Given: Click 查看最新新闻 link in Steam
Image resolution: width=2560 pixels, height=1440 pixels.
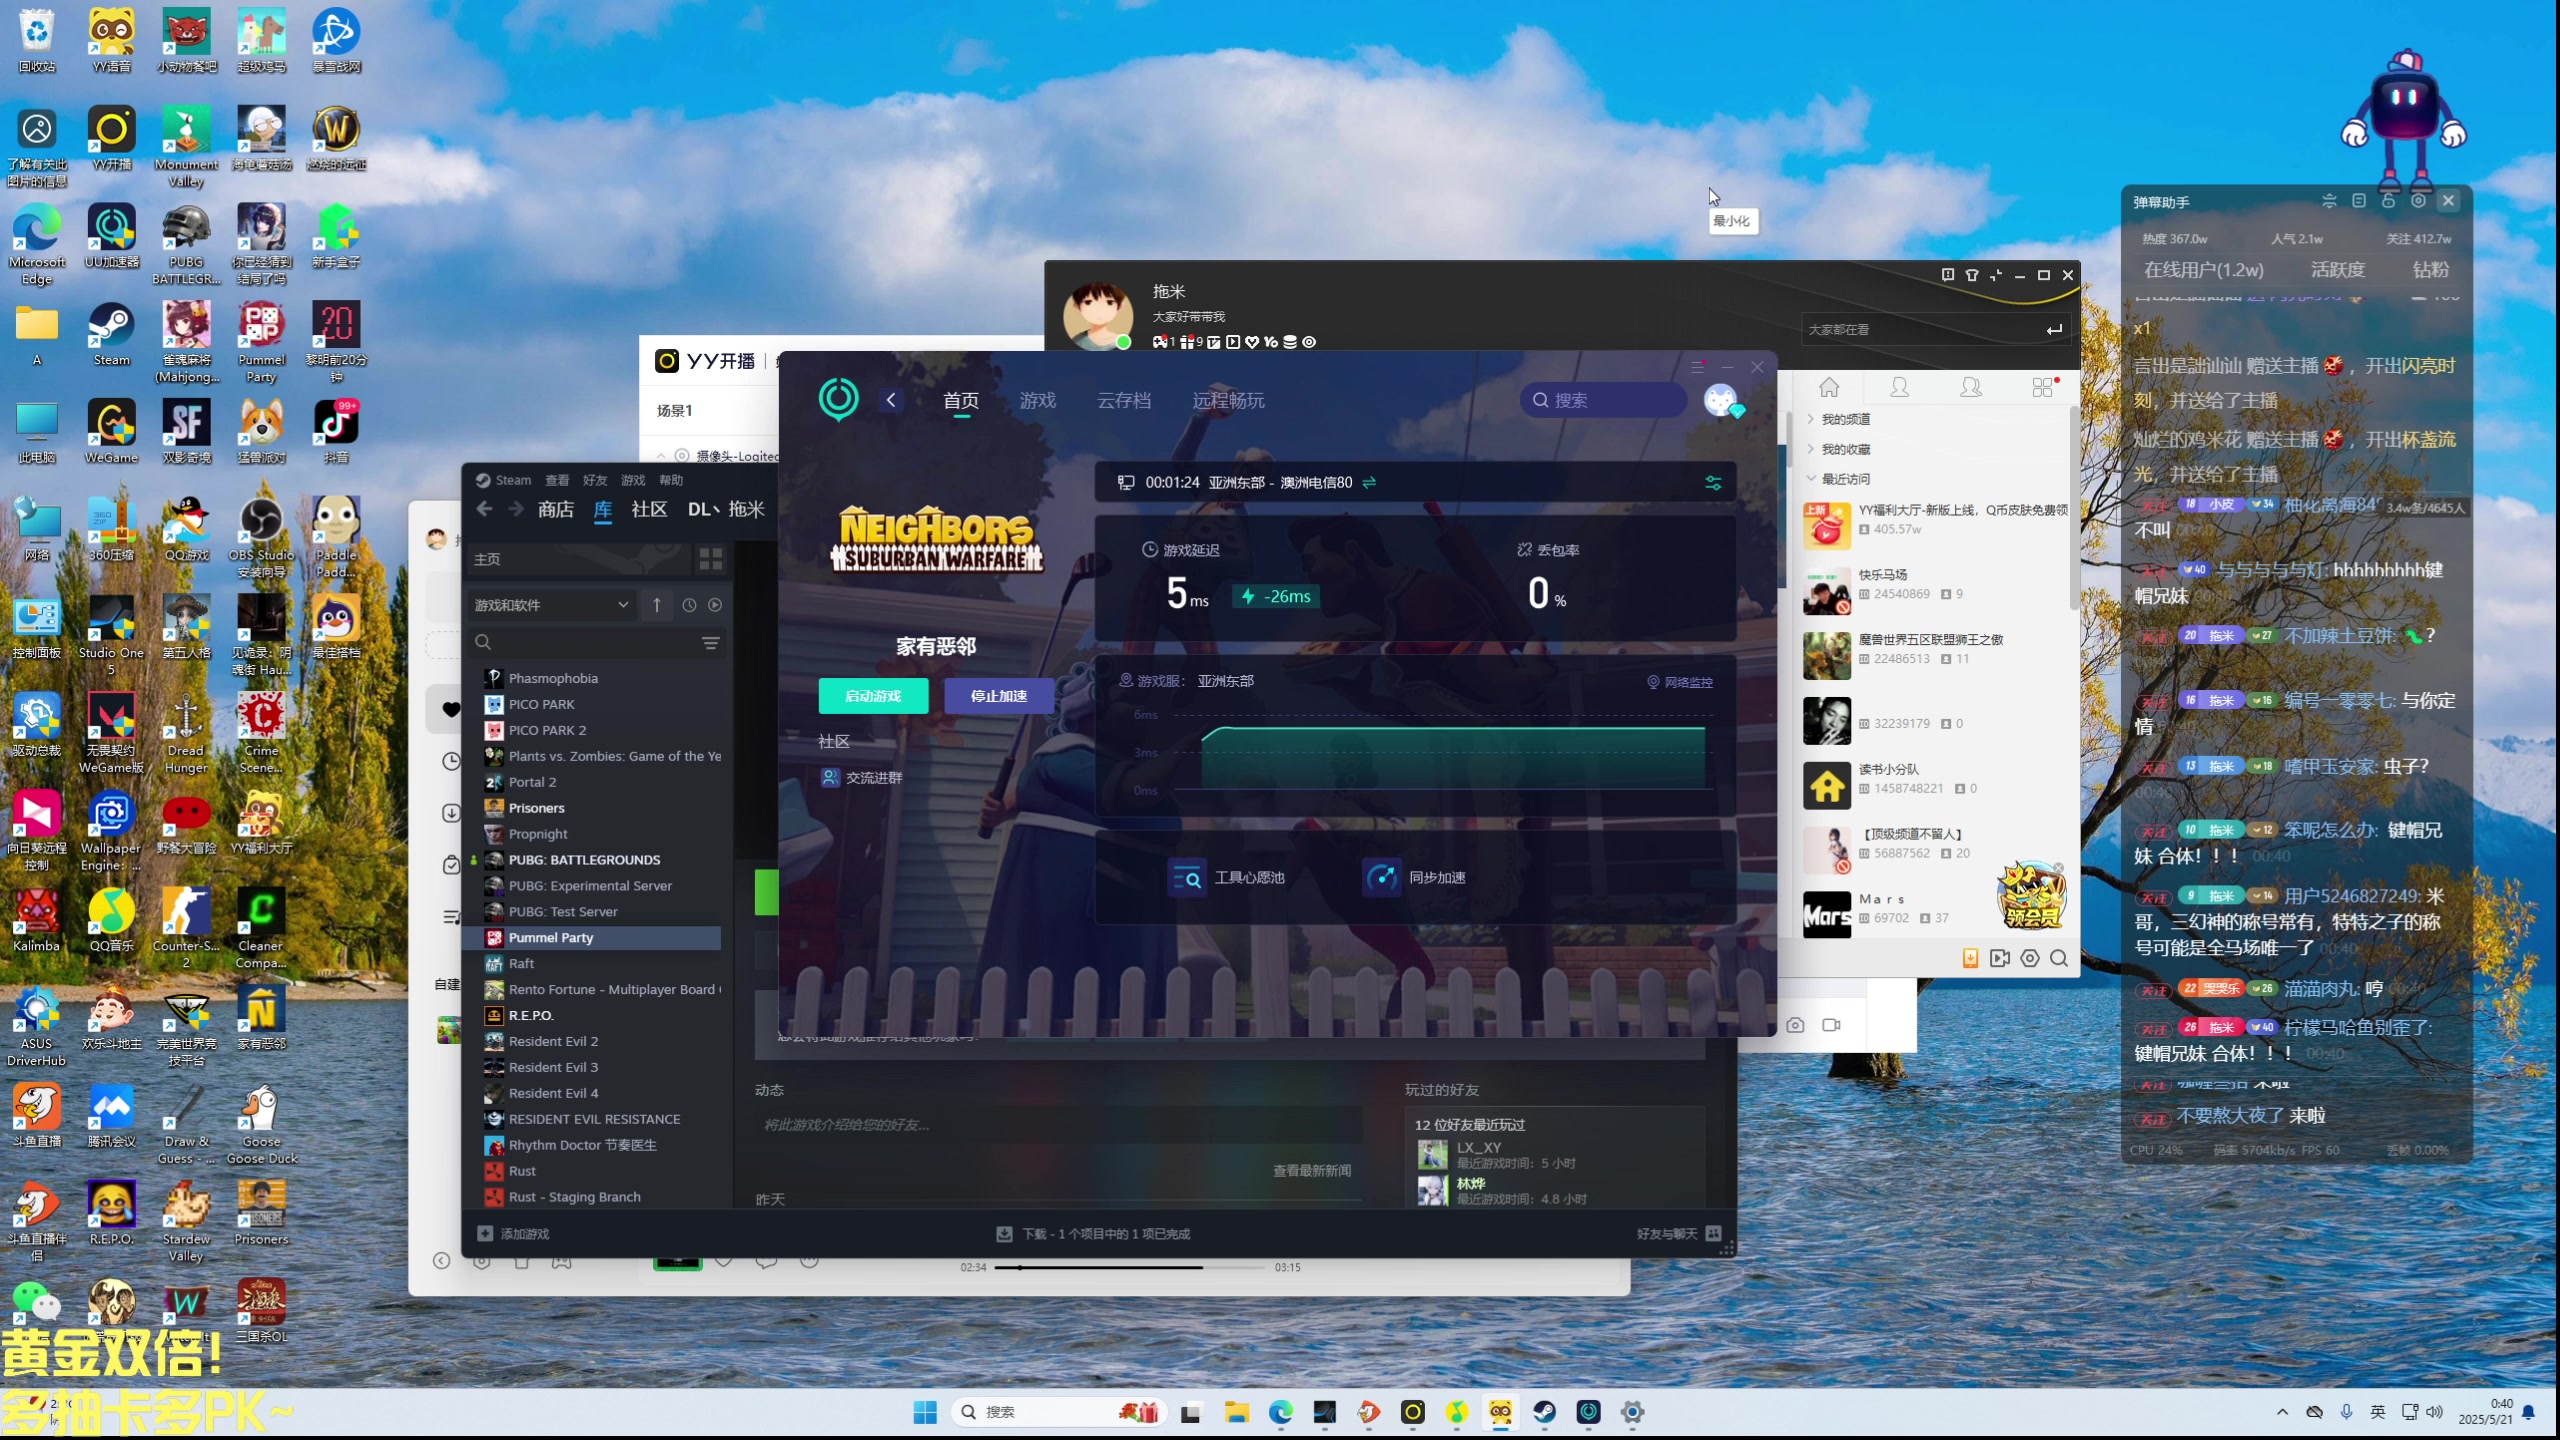Looking at the screenshot, I should click(1312, 1171).
